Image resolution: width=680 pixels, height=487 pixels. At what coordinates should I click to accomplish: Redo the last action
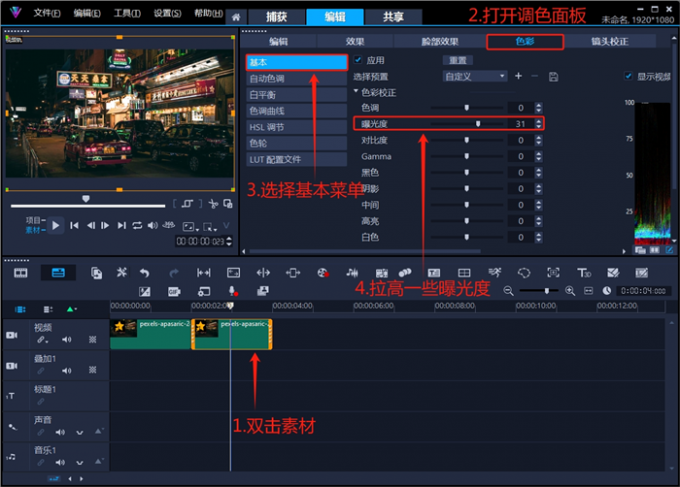(173, 273)
